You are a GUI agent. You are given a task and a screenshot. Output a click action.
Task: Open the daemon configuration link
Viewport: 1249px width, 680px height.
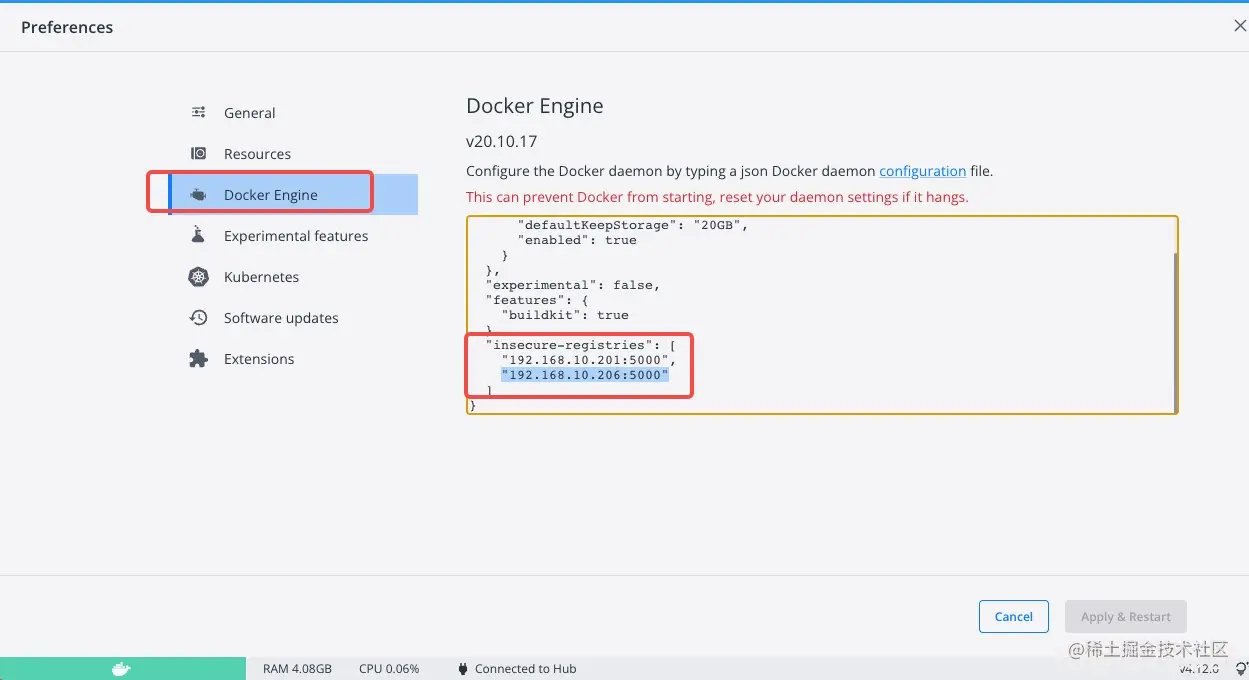[922, 171]
